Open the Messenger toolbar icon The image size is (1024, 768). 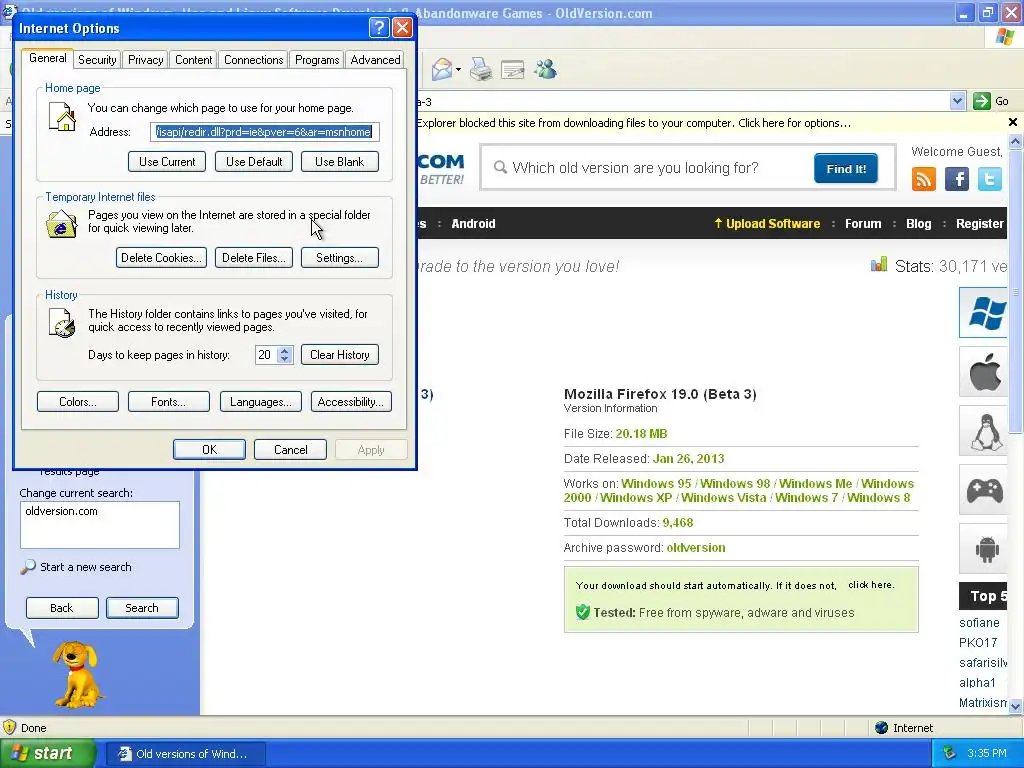click(x=545, y=69)
